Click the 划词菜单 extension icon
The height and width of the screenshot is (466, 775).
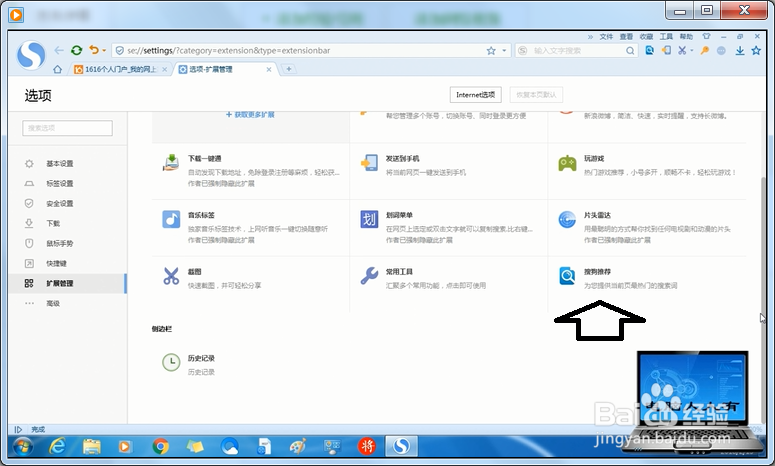point(369,219)
